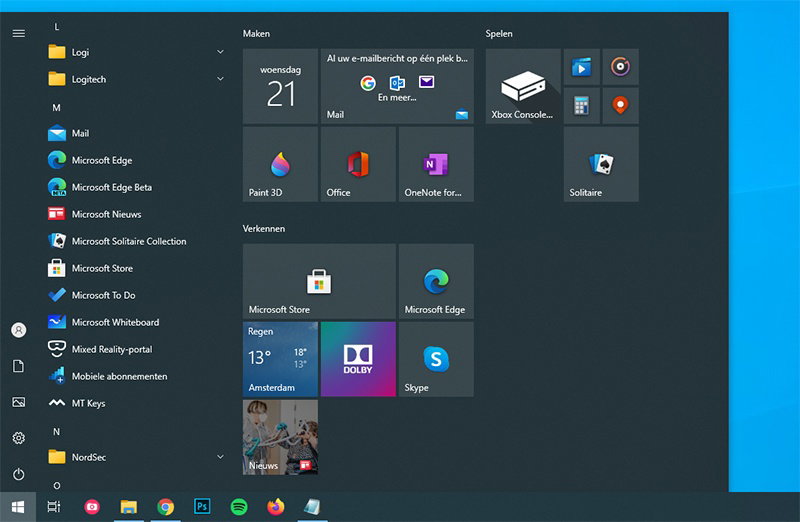This screenshot has width=800, height=522.
Task: Open the Settings gear in left rail
Action: [18, 438]
